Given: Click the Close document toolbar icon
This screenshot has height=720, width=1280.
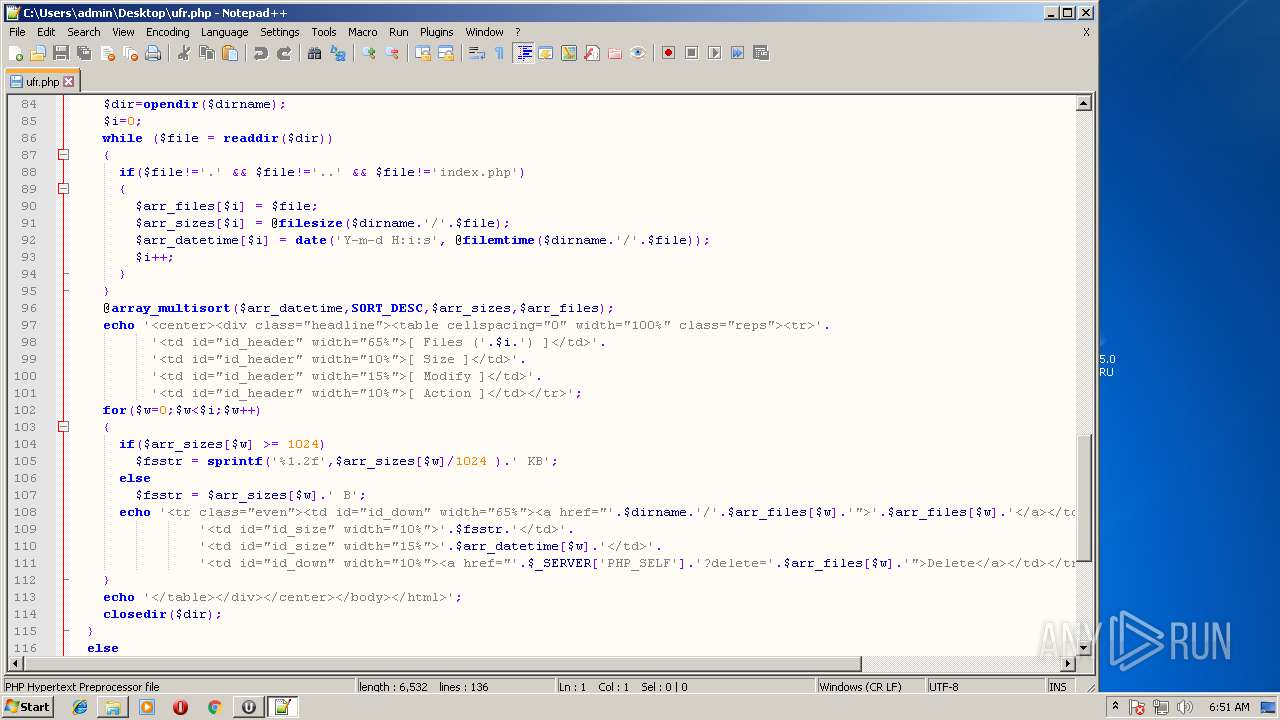Looking at the screenshot, I should point(107,53).
